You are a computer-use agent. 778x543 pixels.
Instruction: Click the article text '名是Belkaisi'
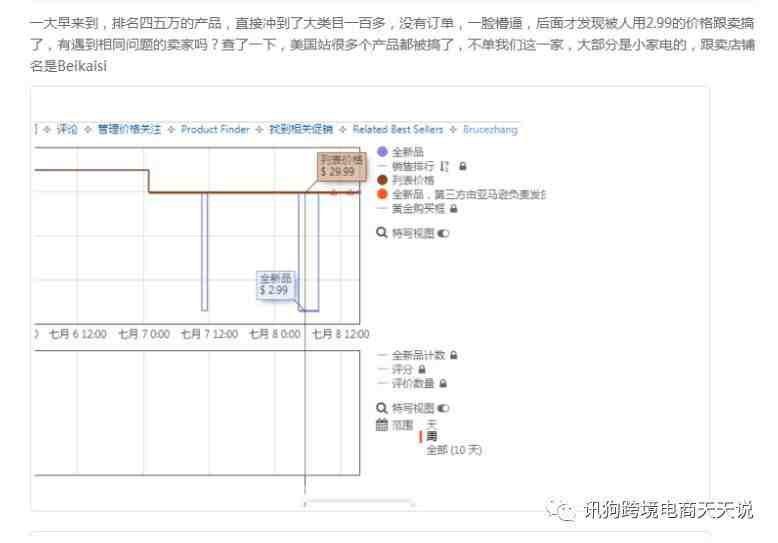click(68, 66)
